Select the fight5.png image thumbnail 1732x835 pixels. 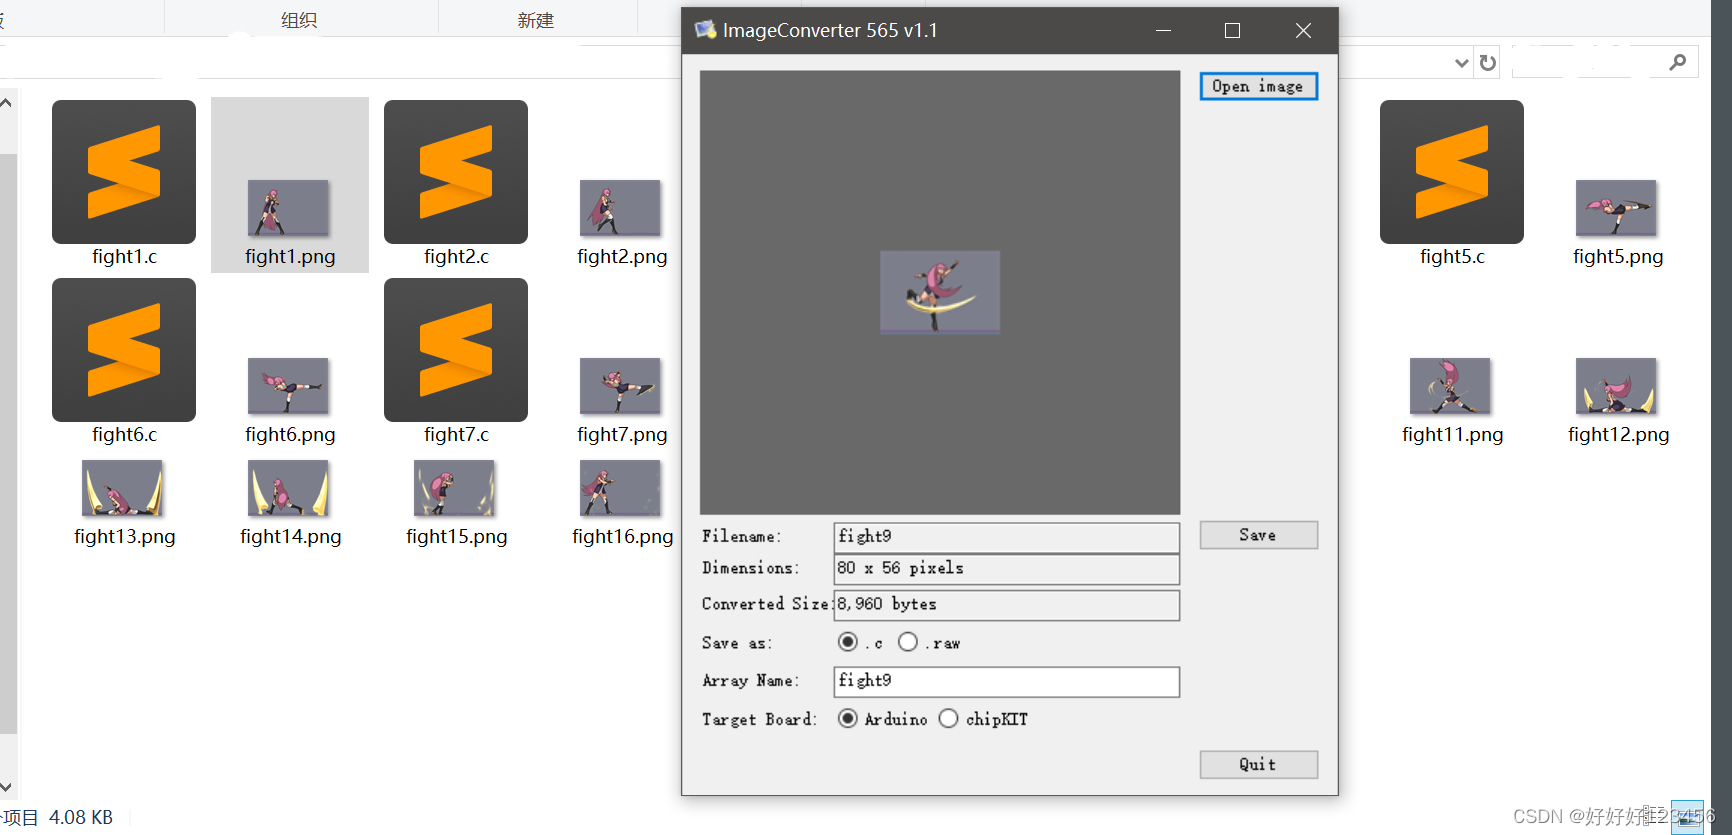[1616, 207]
